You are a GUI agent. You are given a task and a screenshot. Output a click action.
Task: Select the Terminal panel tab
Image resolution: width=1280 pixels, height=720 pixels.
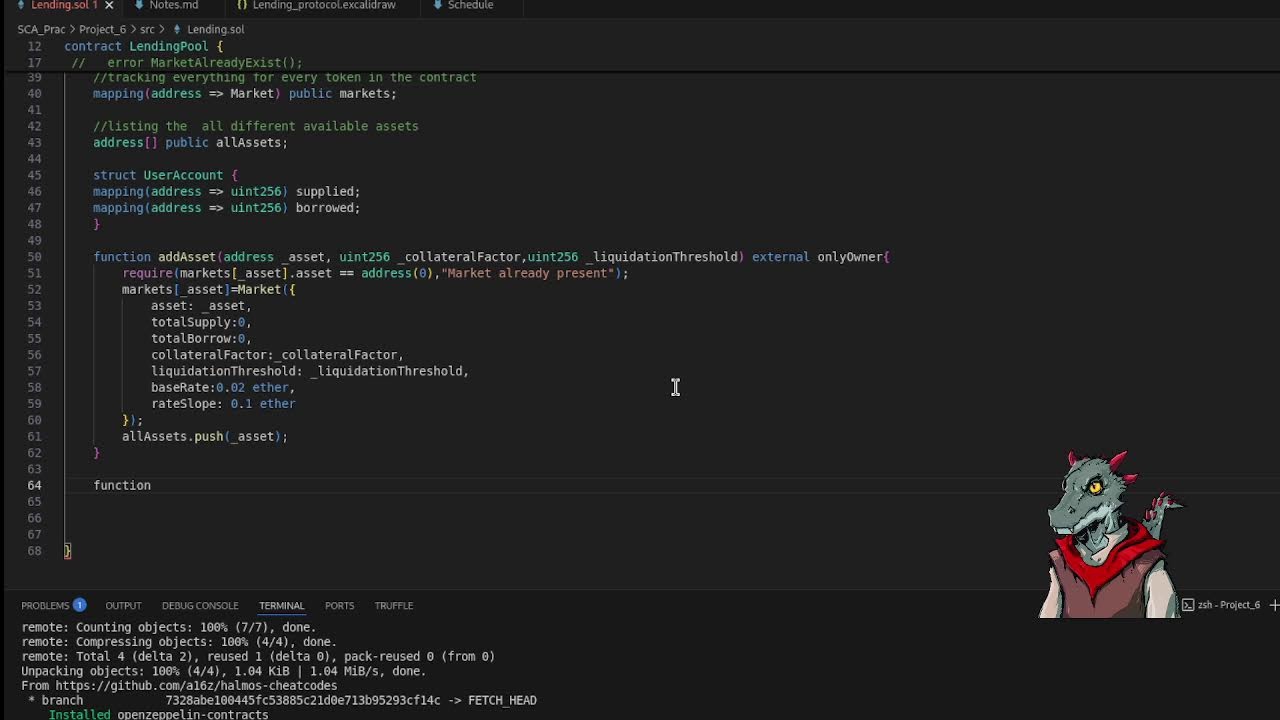(x=281, y=605)
